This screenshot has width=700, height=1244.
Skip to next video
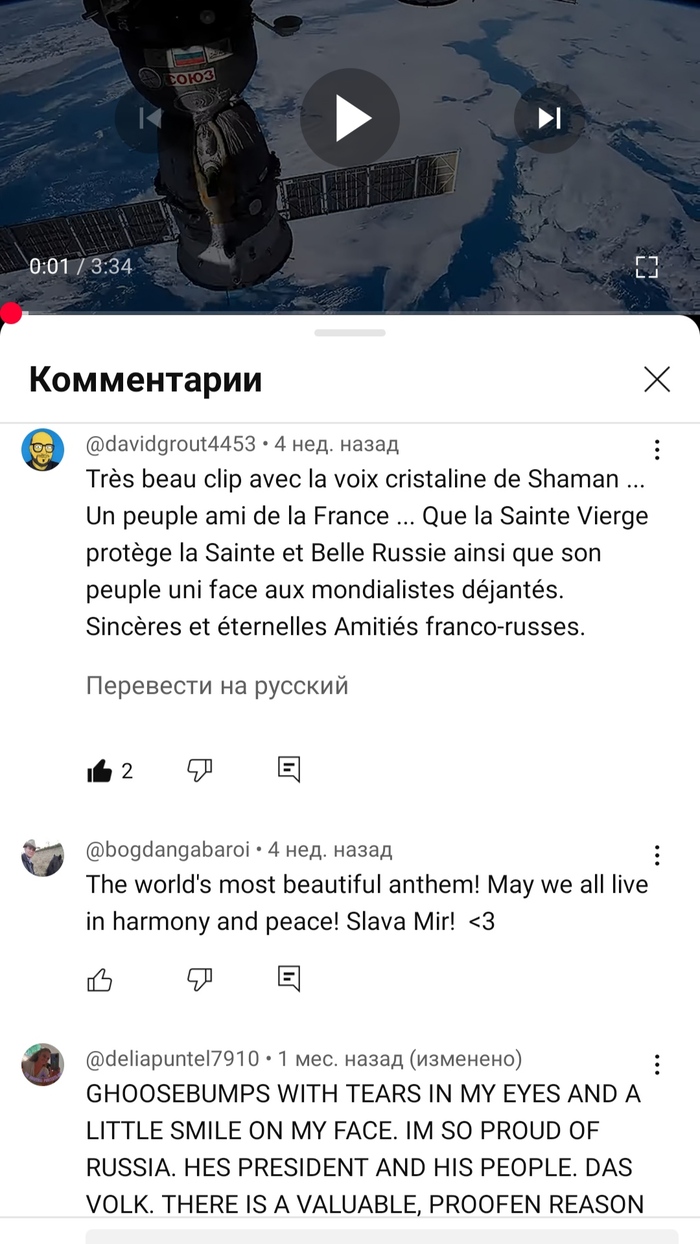[549, 118]
